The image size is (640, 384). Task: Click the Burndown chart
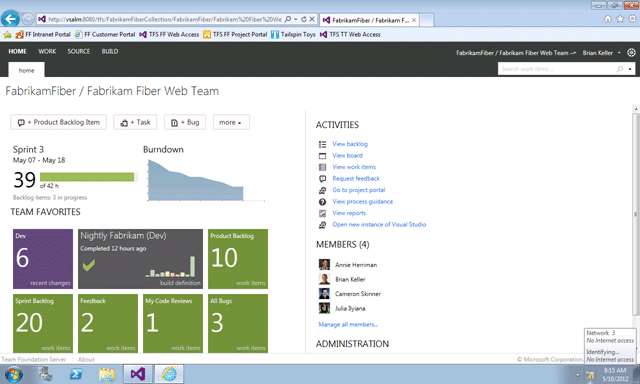click(206, 180)
